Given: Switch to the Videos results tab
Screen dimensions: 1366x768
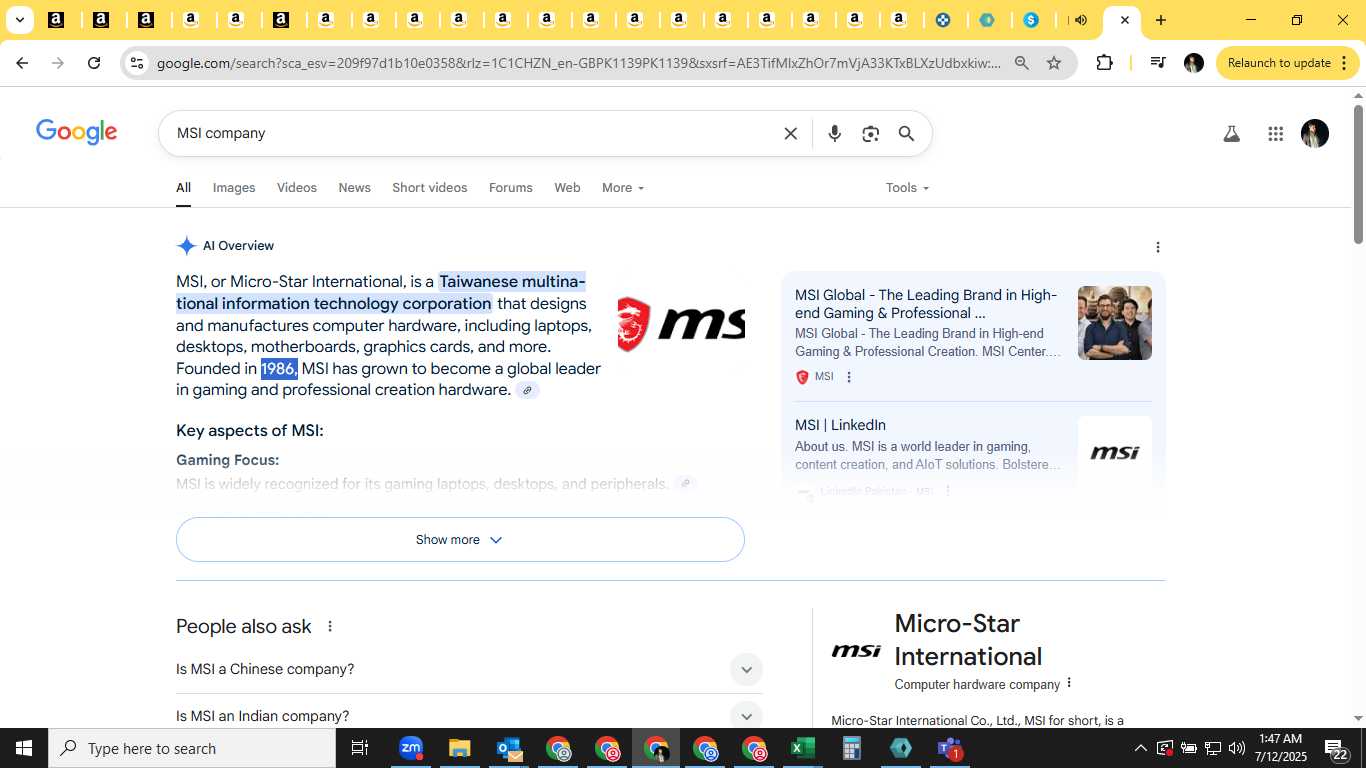Looking at the screenshot, I should pos(297,188).
